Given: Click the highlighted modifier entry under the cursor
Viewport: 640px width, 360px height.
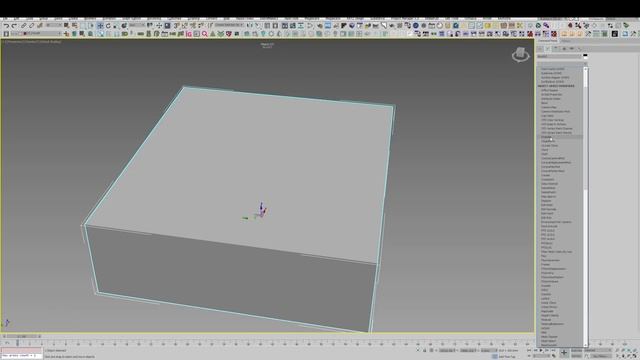Looking at the screenshot, I should (x=560, y=137).
